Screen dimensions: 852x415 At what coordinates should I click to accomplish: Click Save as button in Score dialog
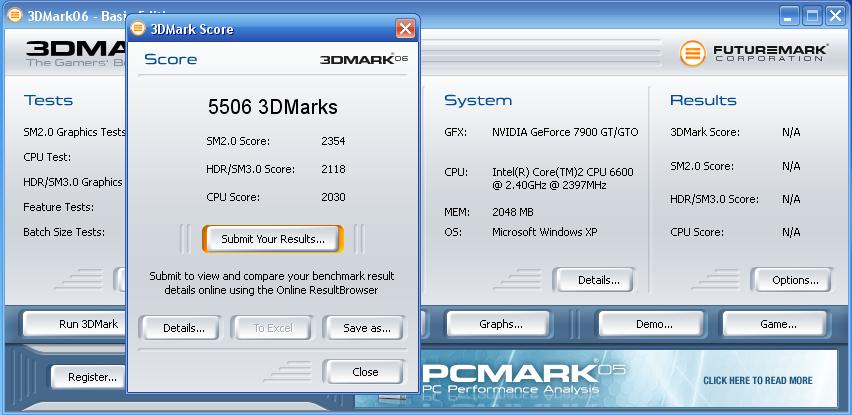click(367, 328)
